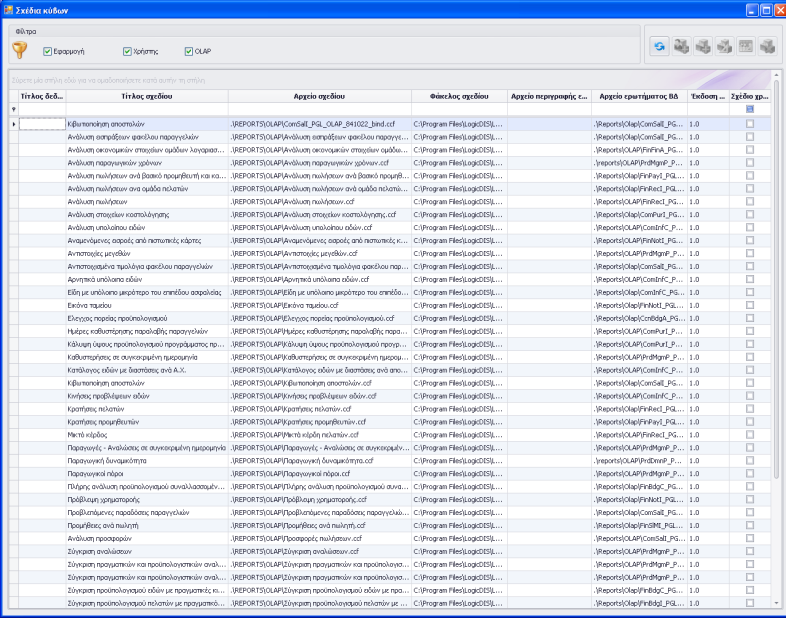The height and width of the screenshot is (618, 786).
Task: Check the box in the Μικτό κέρδος row
Action: 750,435
